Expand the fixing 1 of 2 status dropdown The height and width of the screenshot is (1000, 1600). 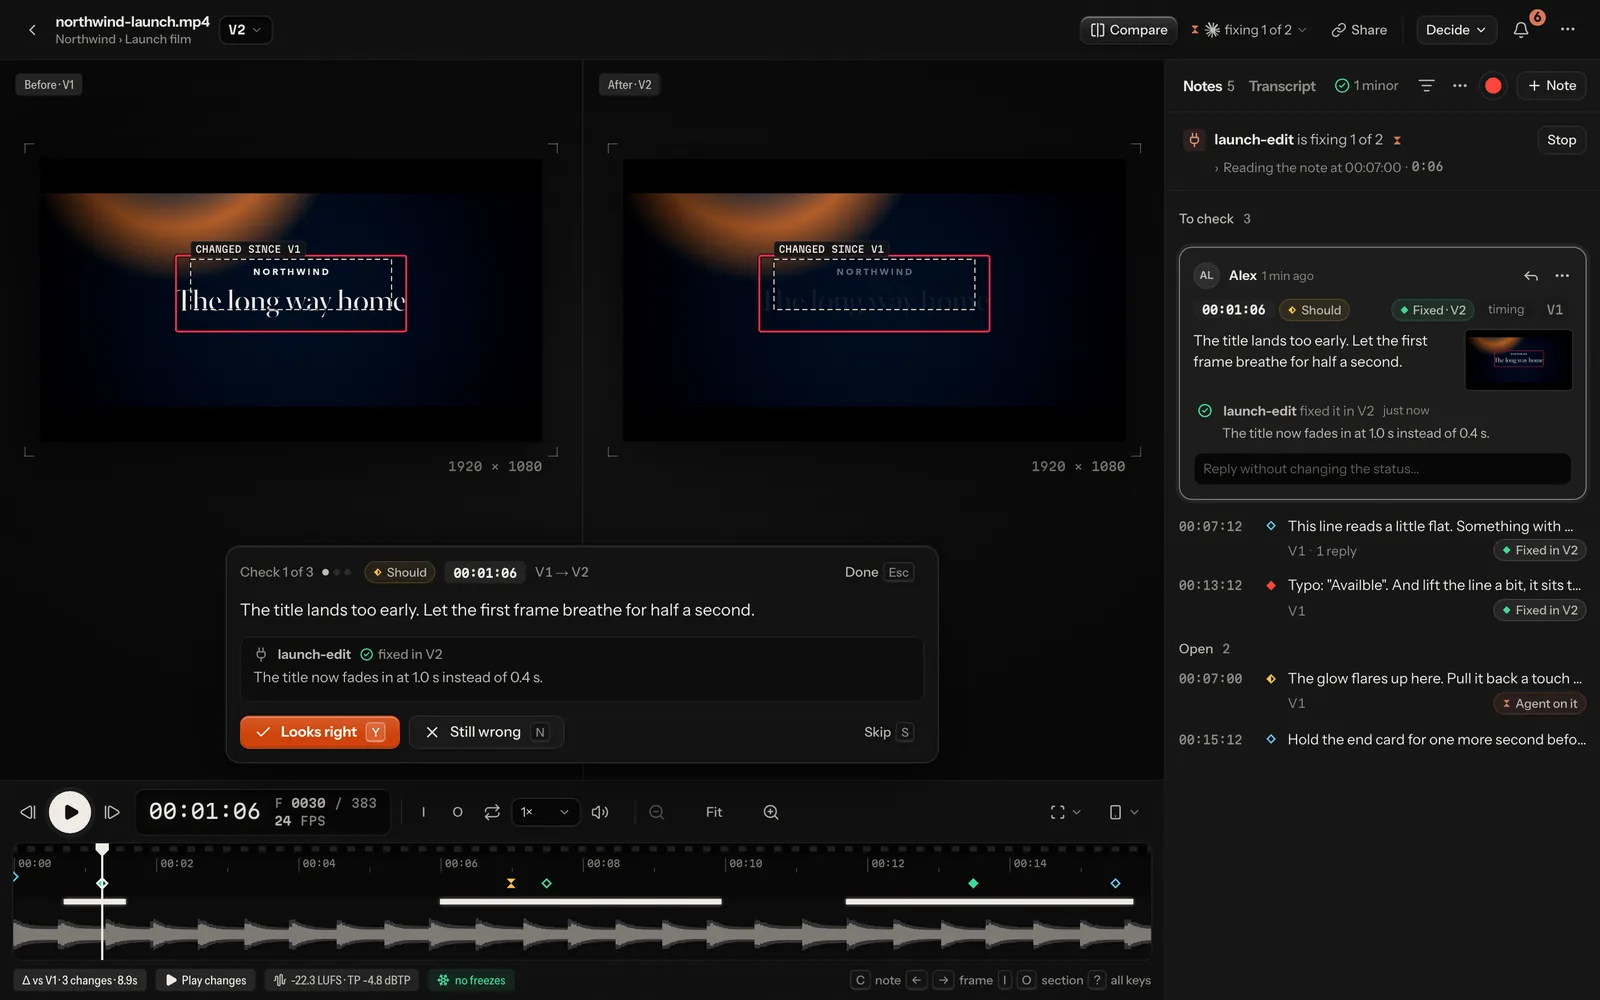click(x=1249, y=30)
